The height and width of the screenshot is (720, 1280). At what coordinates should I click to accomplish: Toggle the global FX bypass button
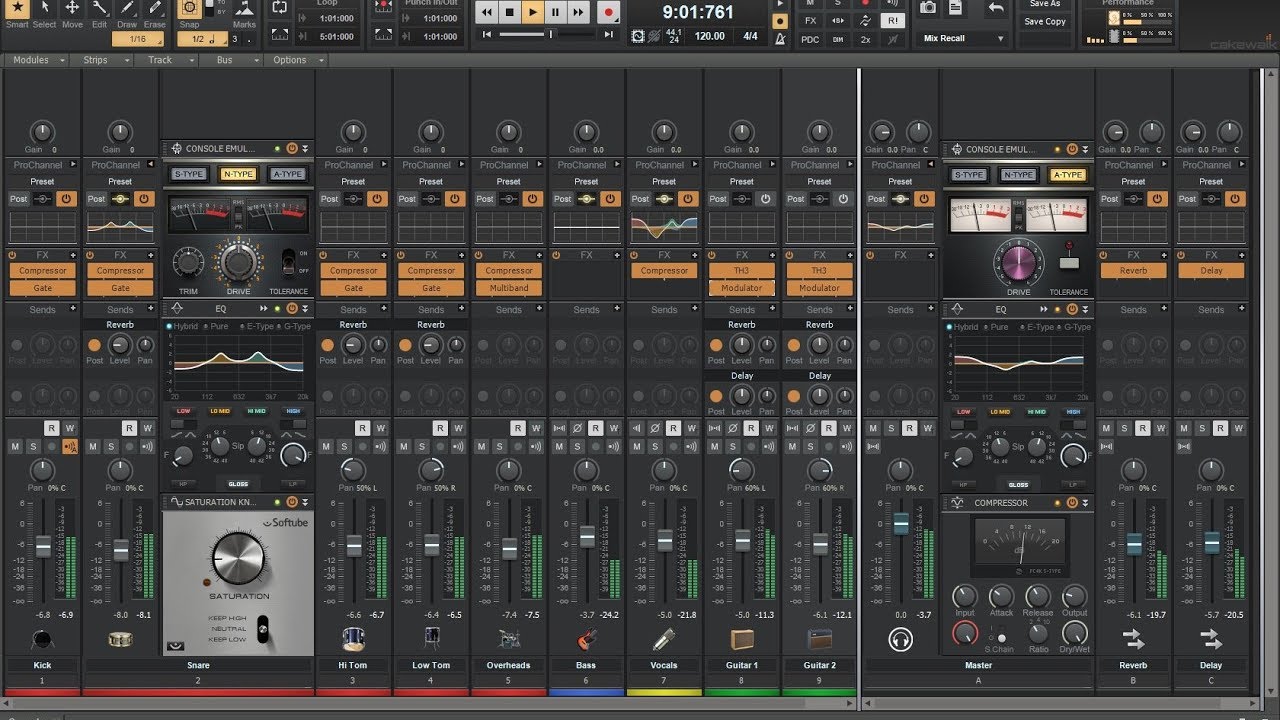pos(810,21)
